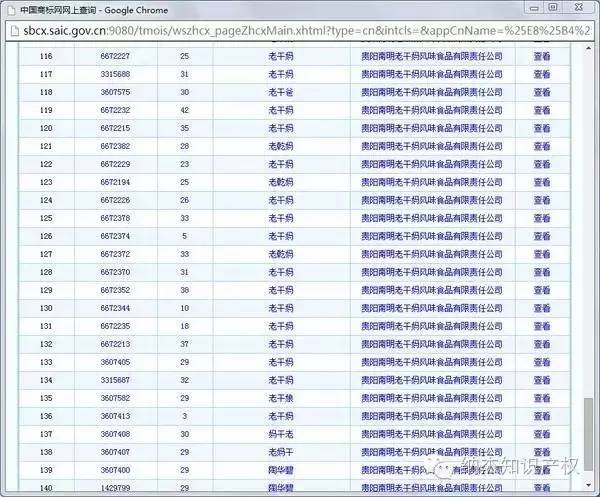Click 查看 link for row 136

coord(541,416)
